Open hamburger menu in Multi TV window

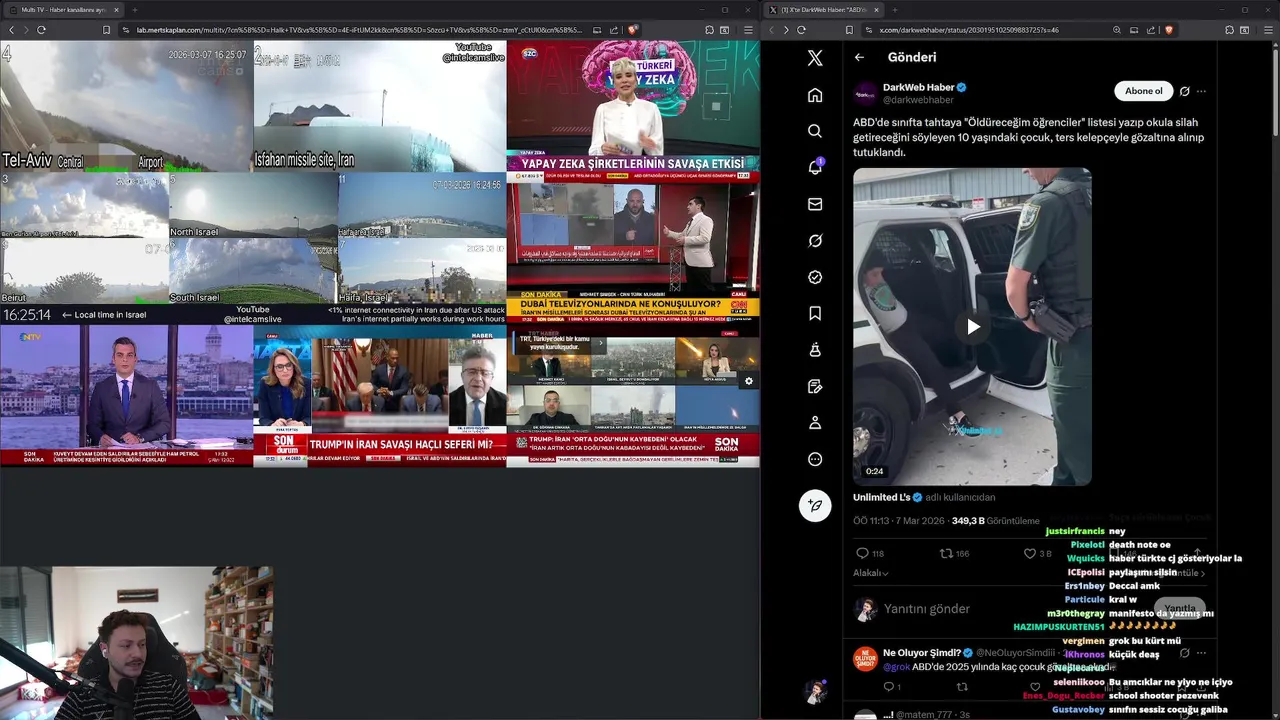(x=748, y=30)
